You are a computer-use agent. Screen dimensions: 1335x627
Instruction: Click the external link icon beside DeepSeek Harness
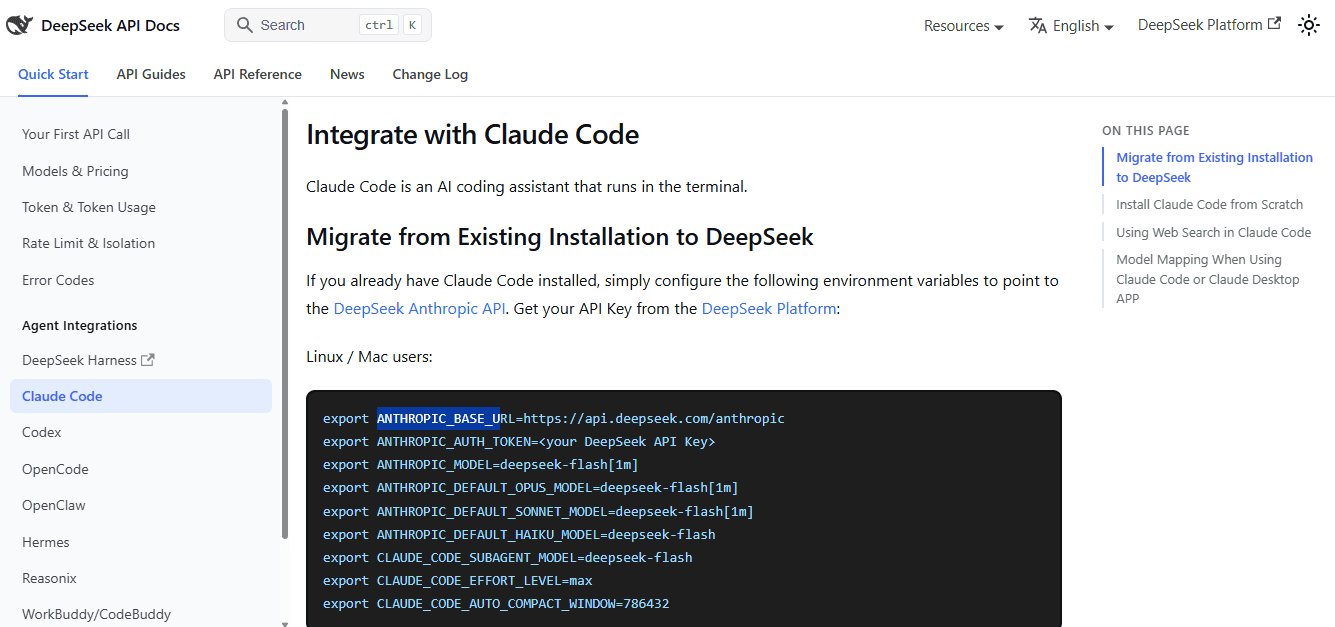tap(148, 360)
